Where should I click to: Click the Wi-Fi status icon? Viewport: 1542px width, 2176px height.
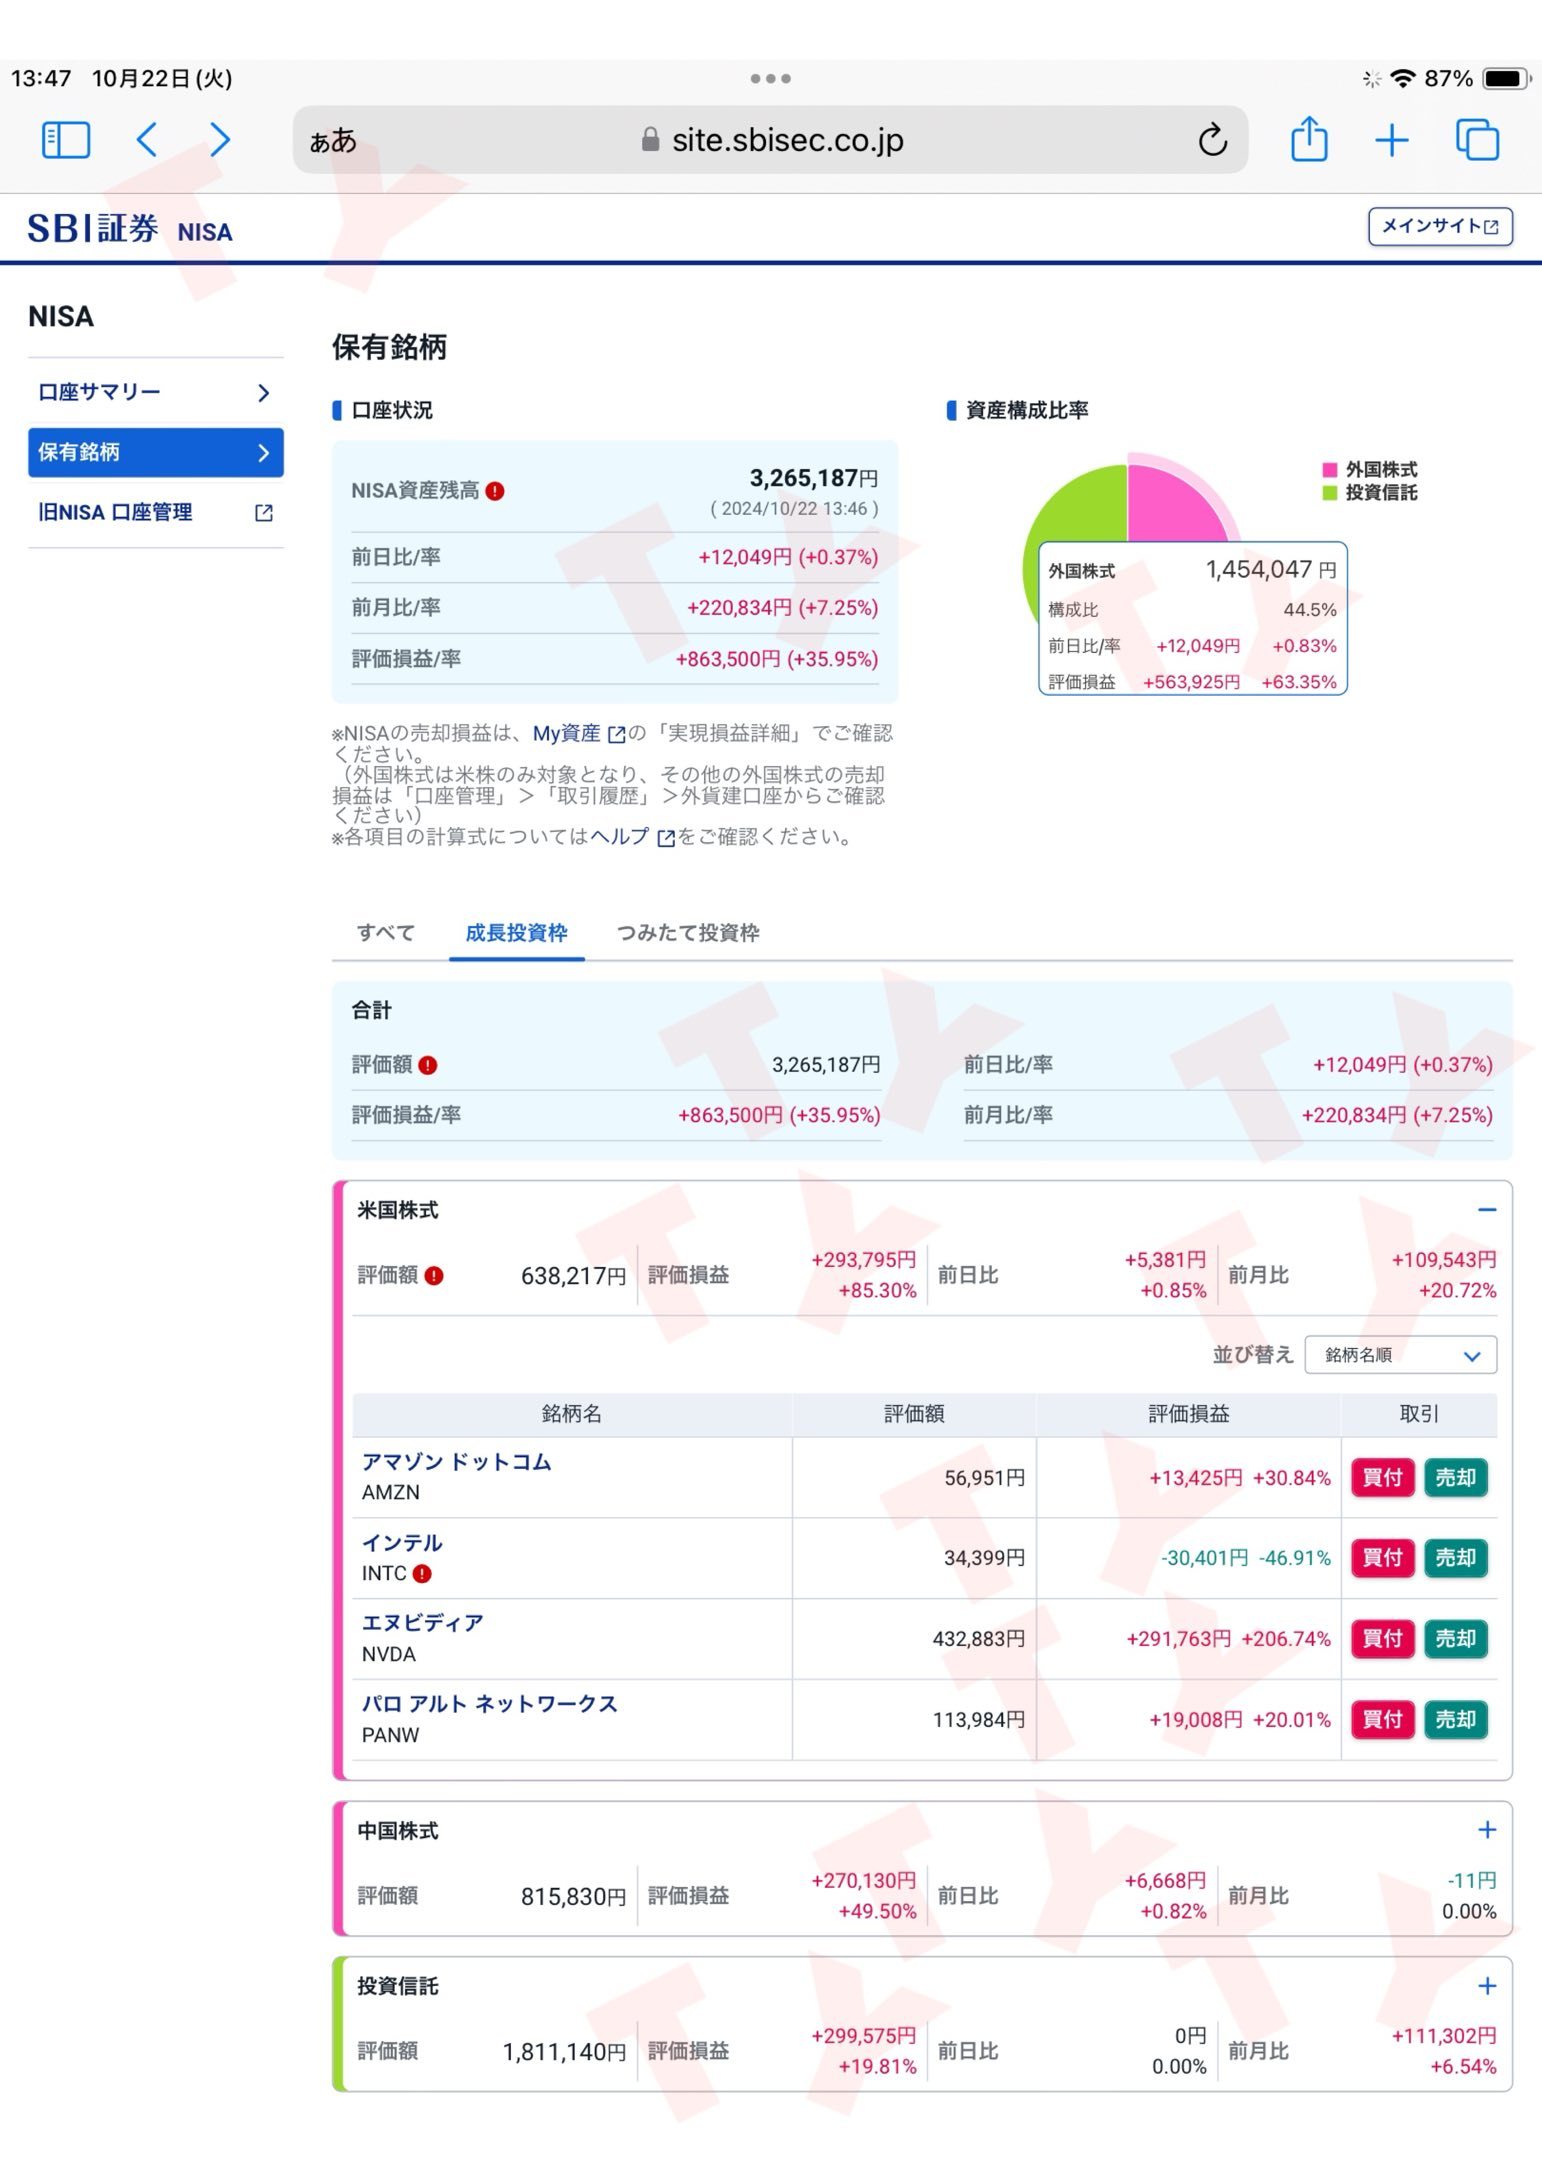point(1403,78)
